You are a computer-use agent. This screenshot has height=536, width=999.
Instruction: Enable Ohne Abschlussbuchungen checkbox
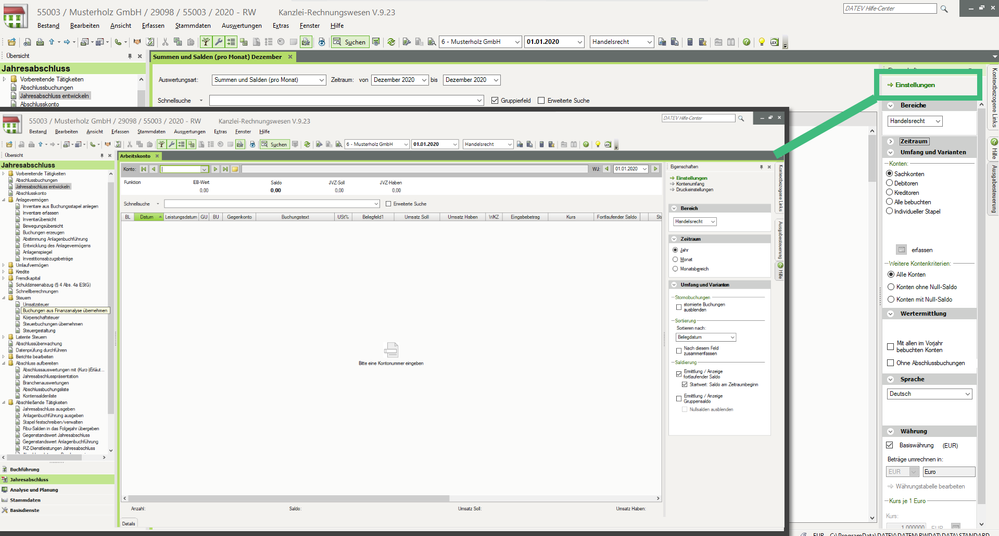pyautogui.click(x=891, y=363)
